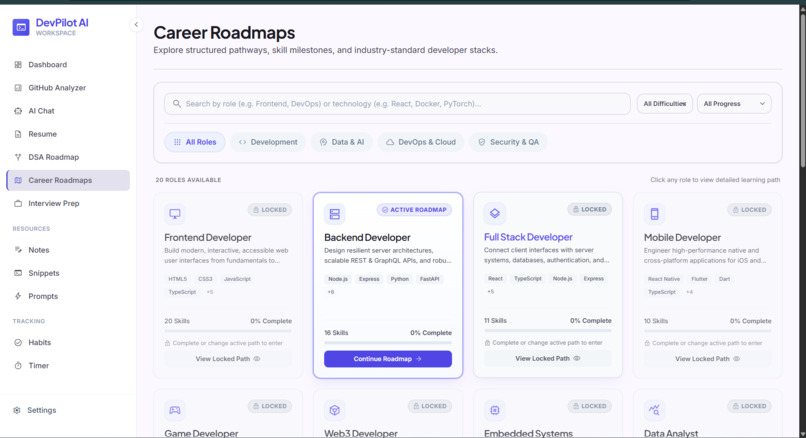
Task: View Locked Path for Full Stack Developer
Action: point(548,358)
